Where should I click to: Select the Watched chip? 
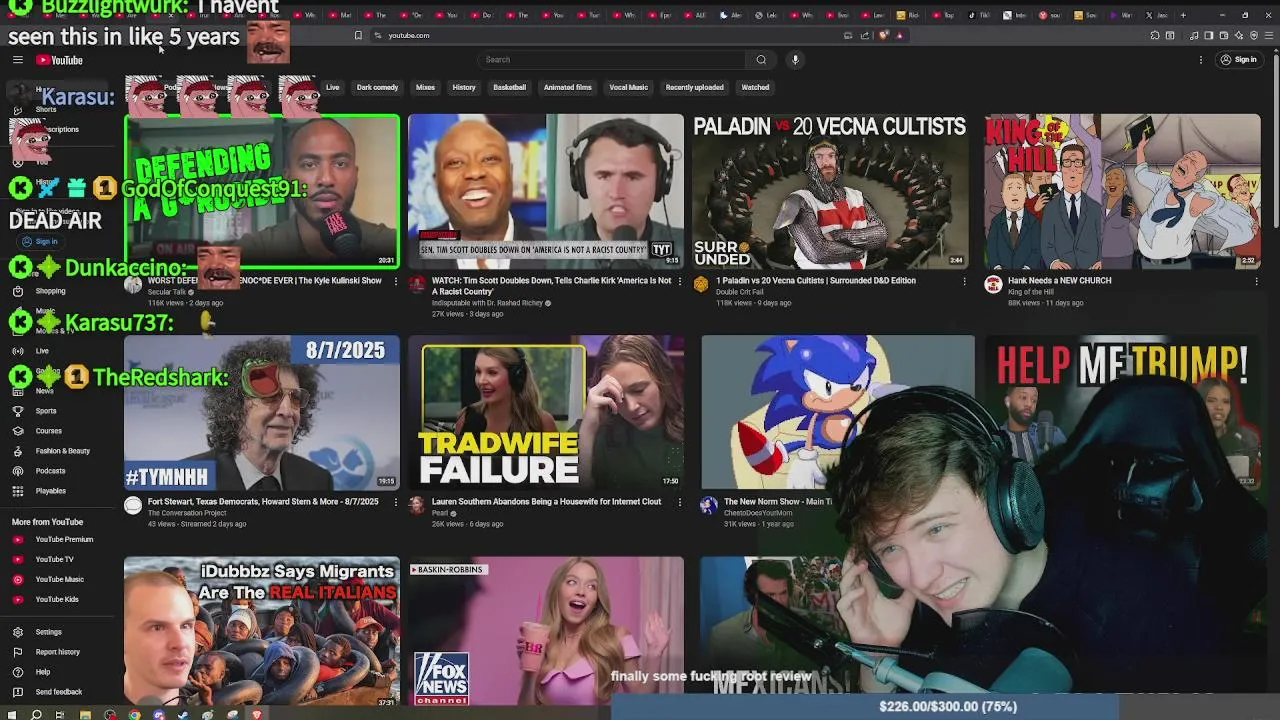click(755, 87)
